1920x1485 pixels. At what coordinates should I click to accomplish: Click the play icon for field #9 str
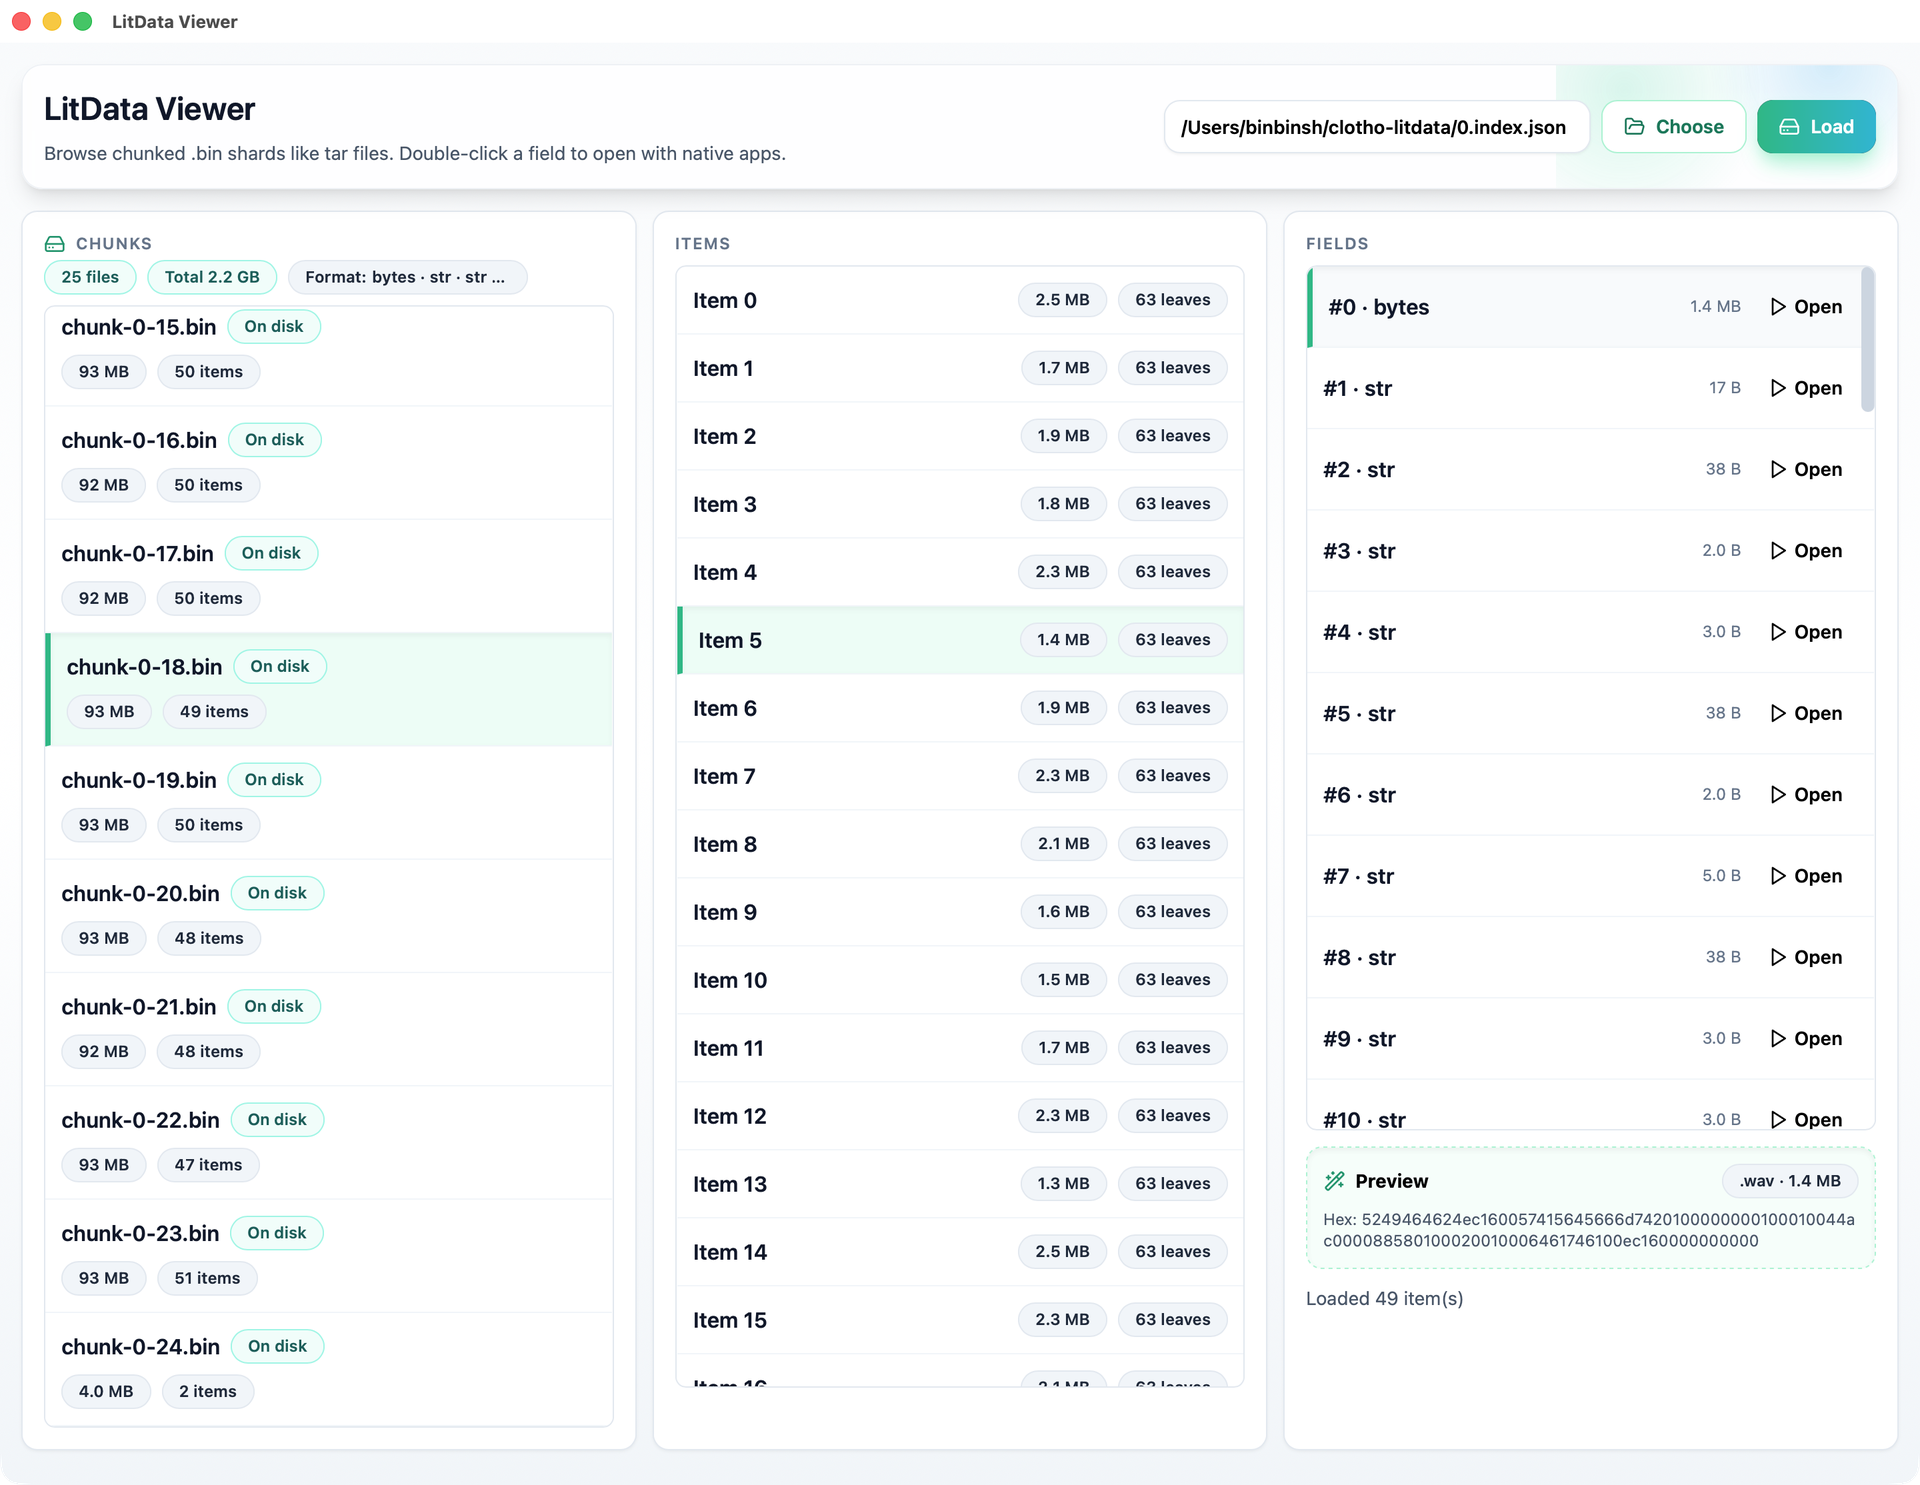point(1777,1039)
